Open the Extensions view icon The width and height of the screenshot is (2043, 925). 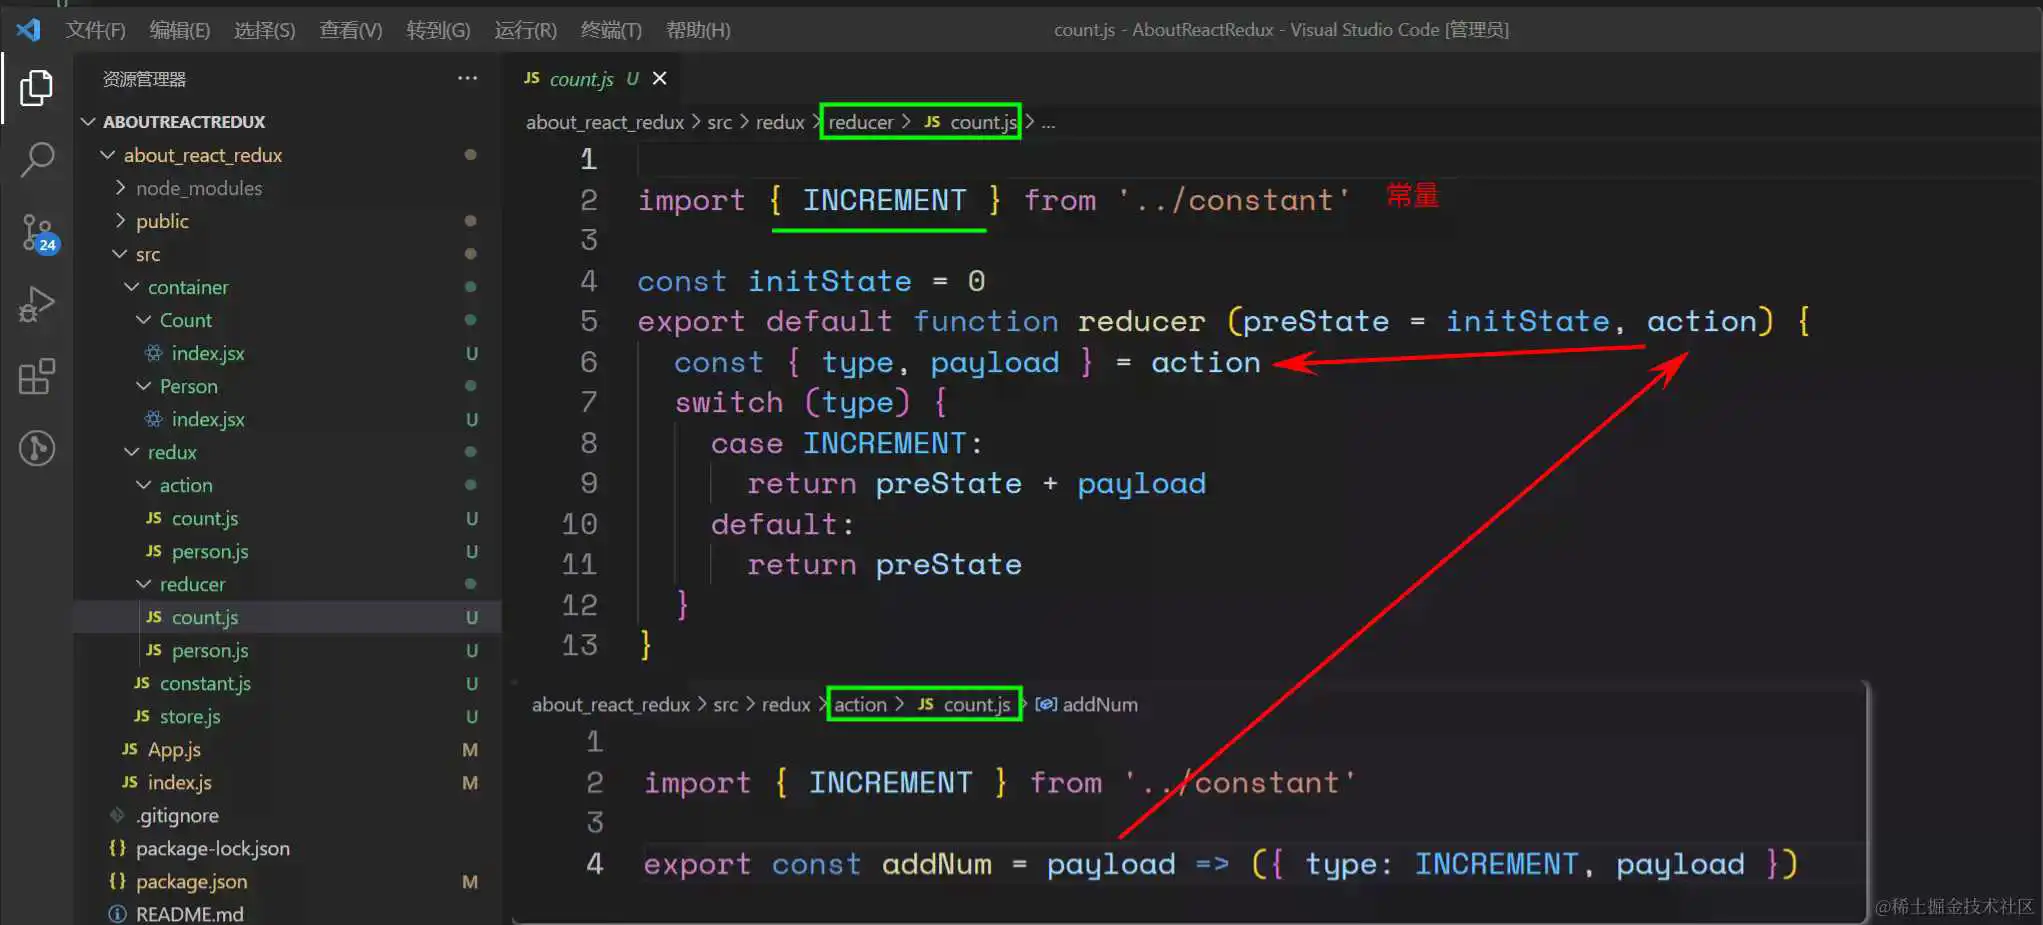click(37, 376)
